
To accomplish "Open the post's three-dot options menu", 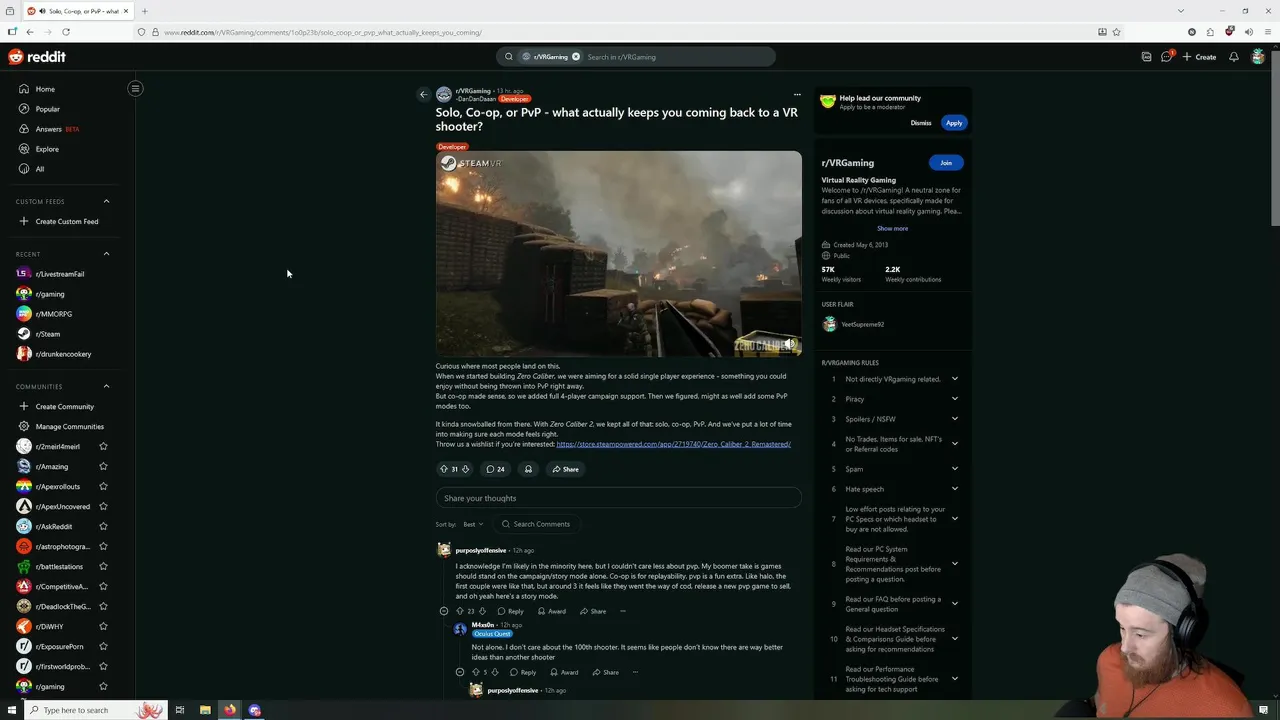I will pos(797,95).
